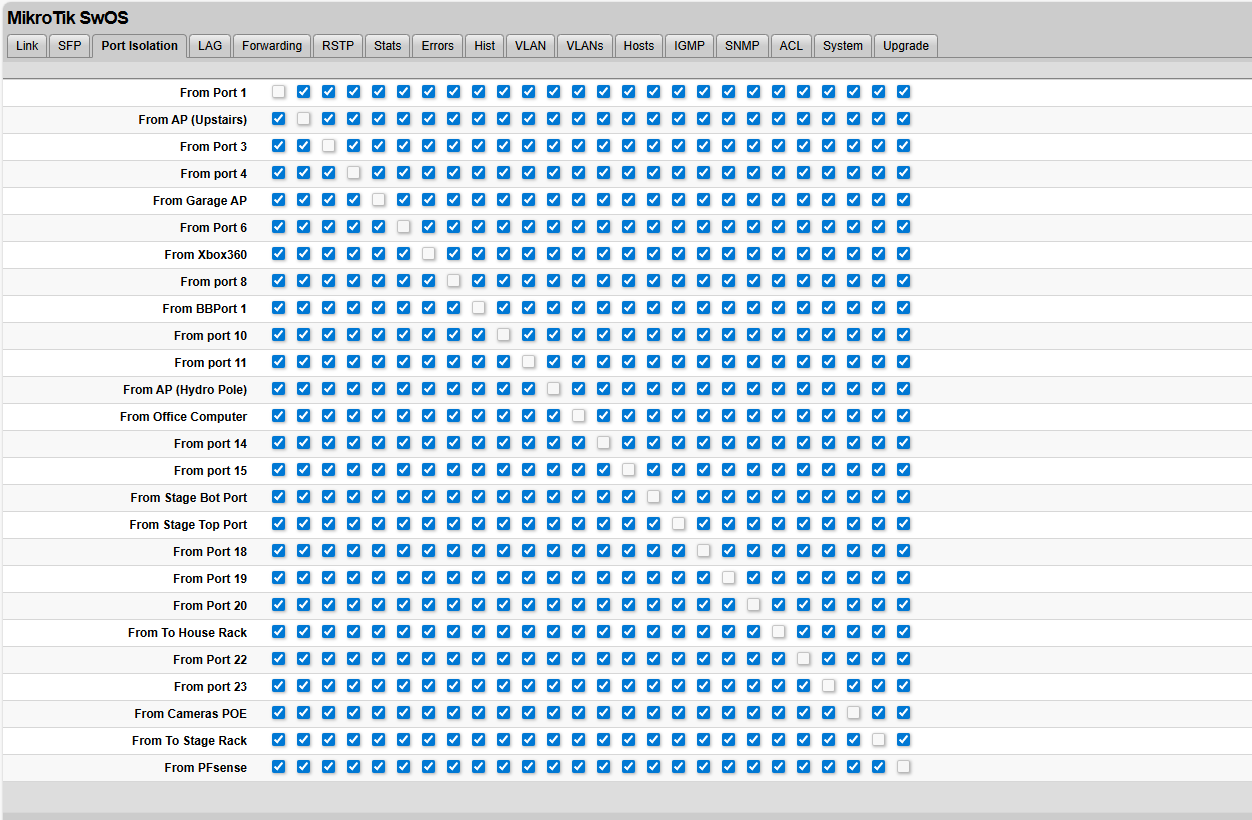Screen dimensions: 1252x820
Task: Switch to the VLAN tab
Action: (x=531, y=46)
